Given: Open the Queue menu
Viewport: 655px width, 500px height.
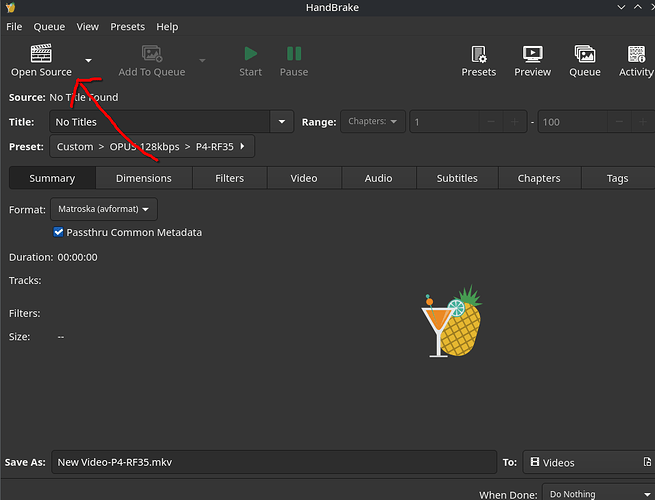Looking at the screenshot, I should [49, 27].
